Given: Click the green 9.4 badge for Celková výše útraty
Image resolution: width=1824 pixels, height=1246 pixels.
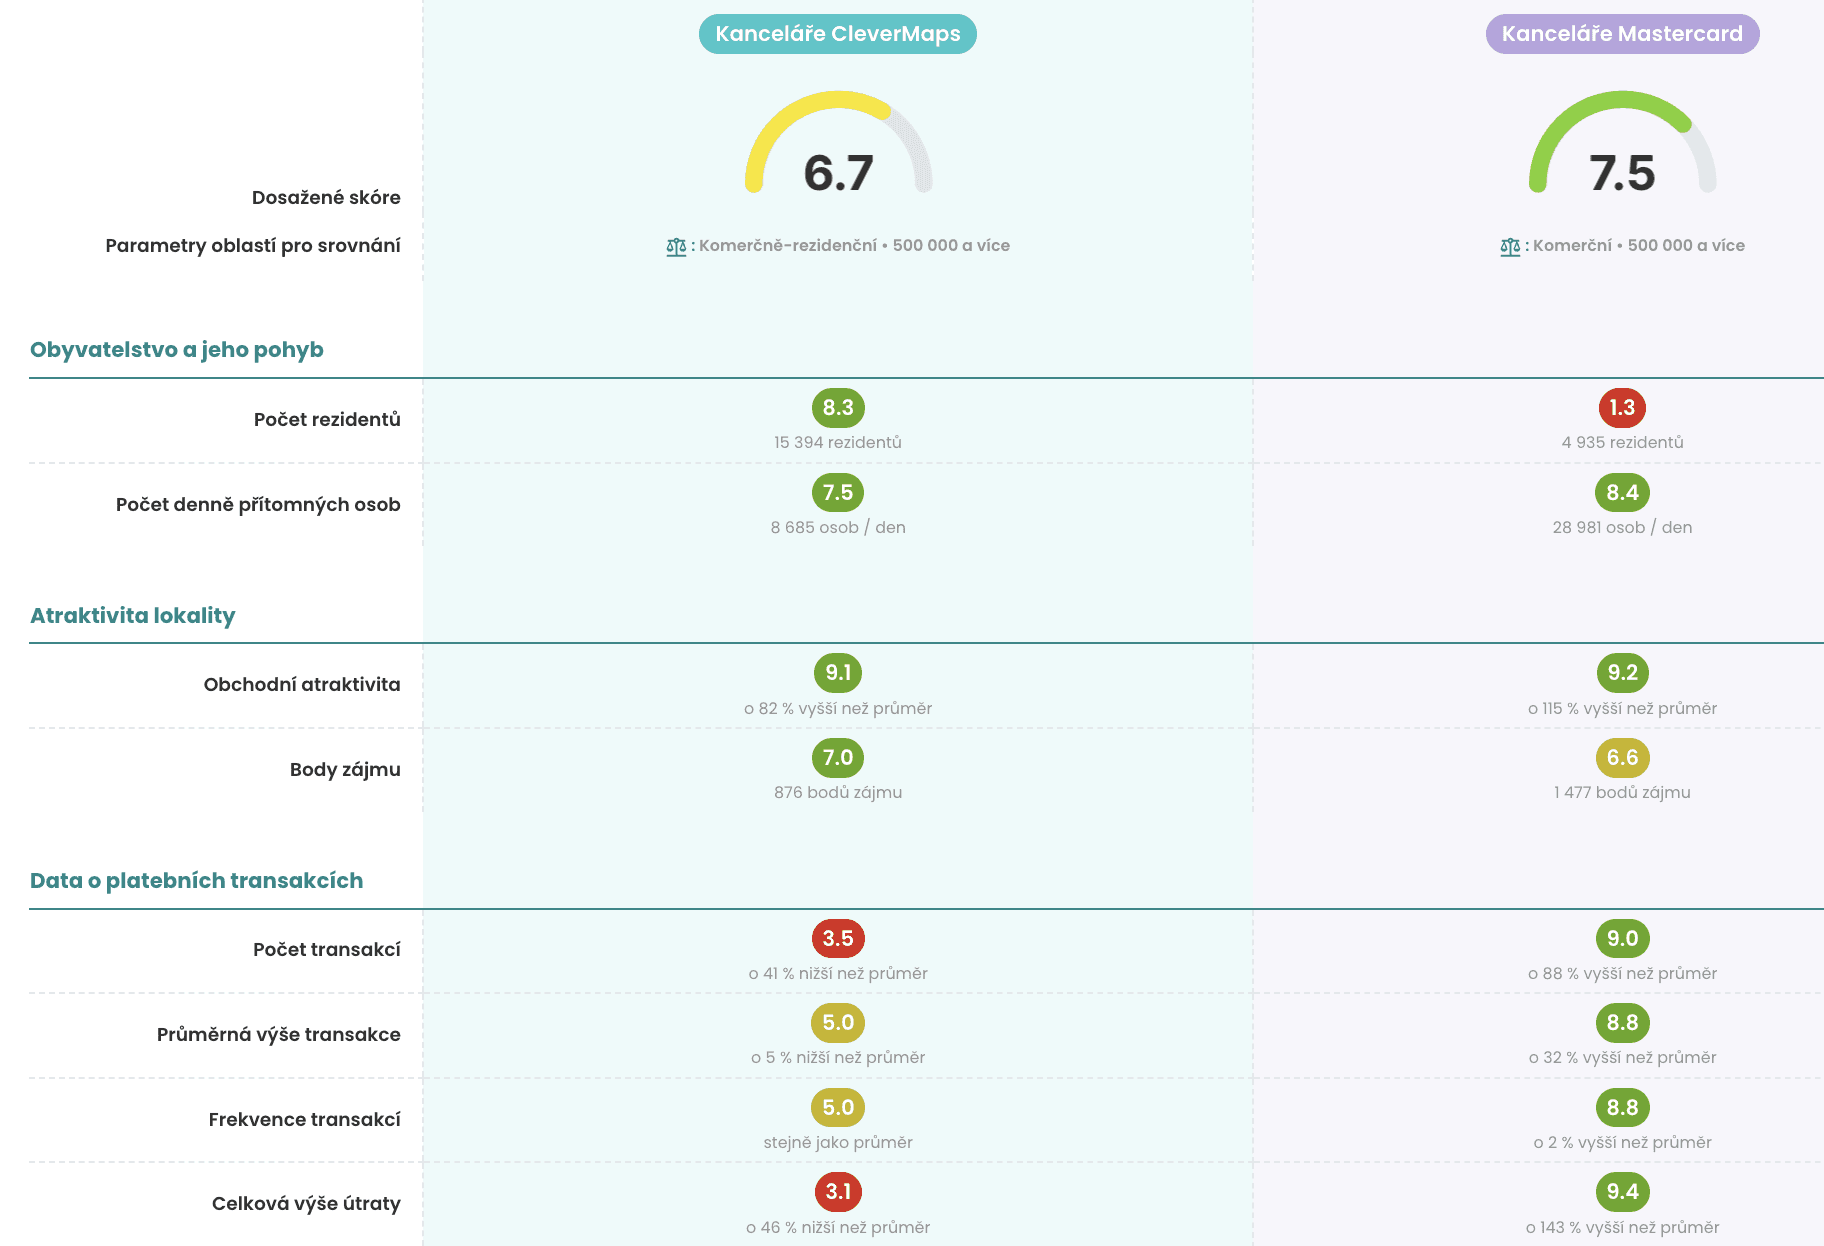Looking at the screenshot, I should tap(1622, 1192).
